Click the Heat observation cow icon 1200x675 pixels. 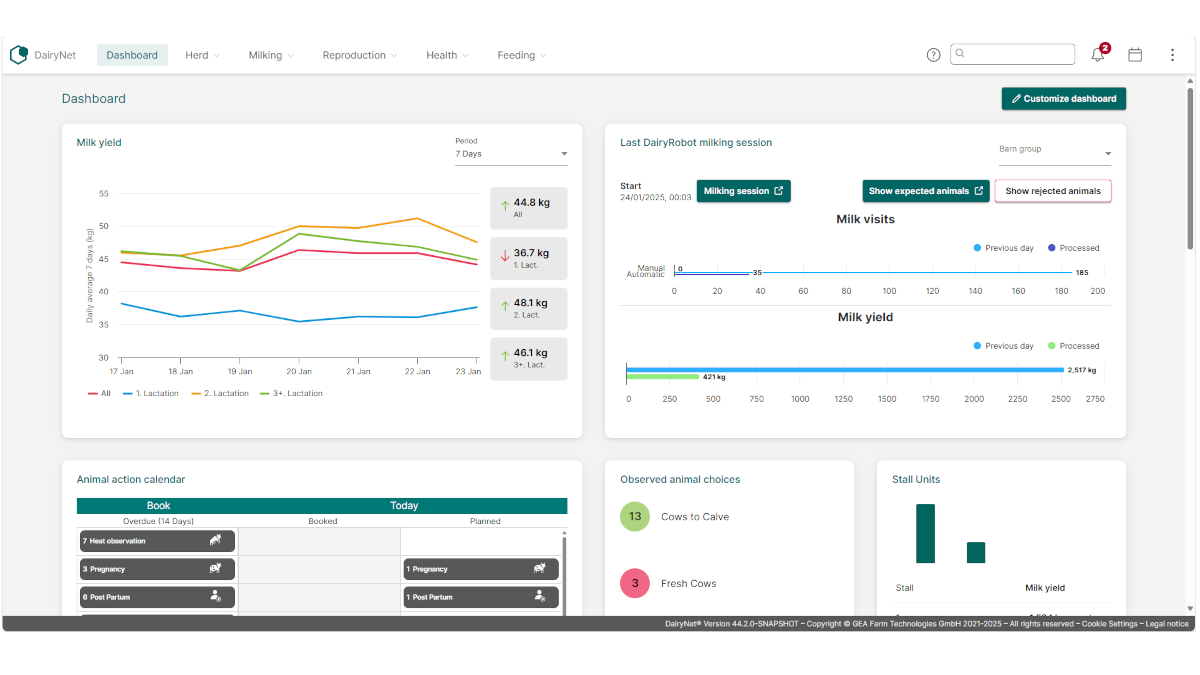pyautogui.click(x=215, y=541)
